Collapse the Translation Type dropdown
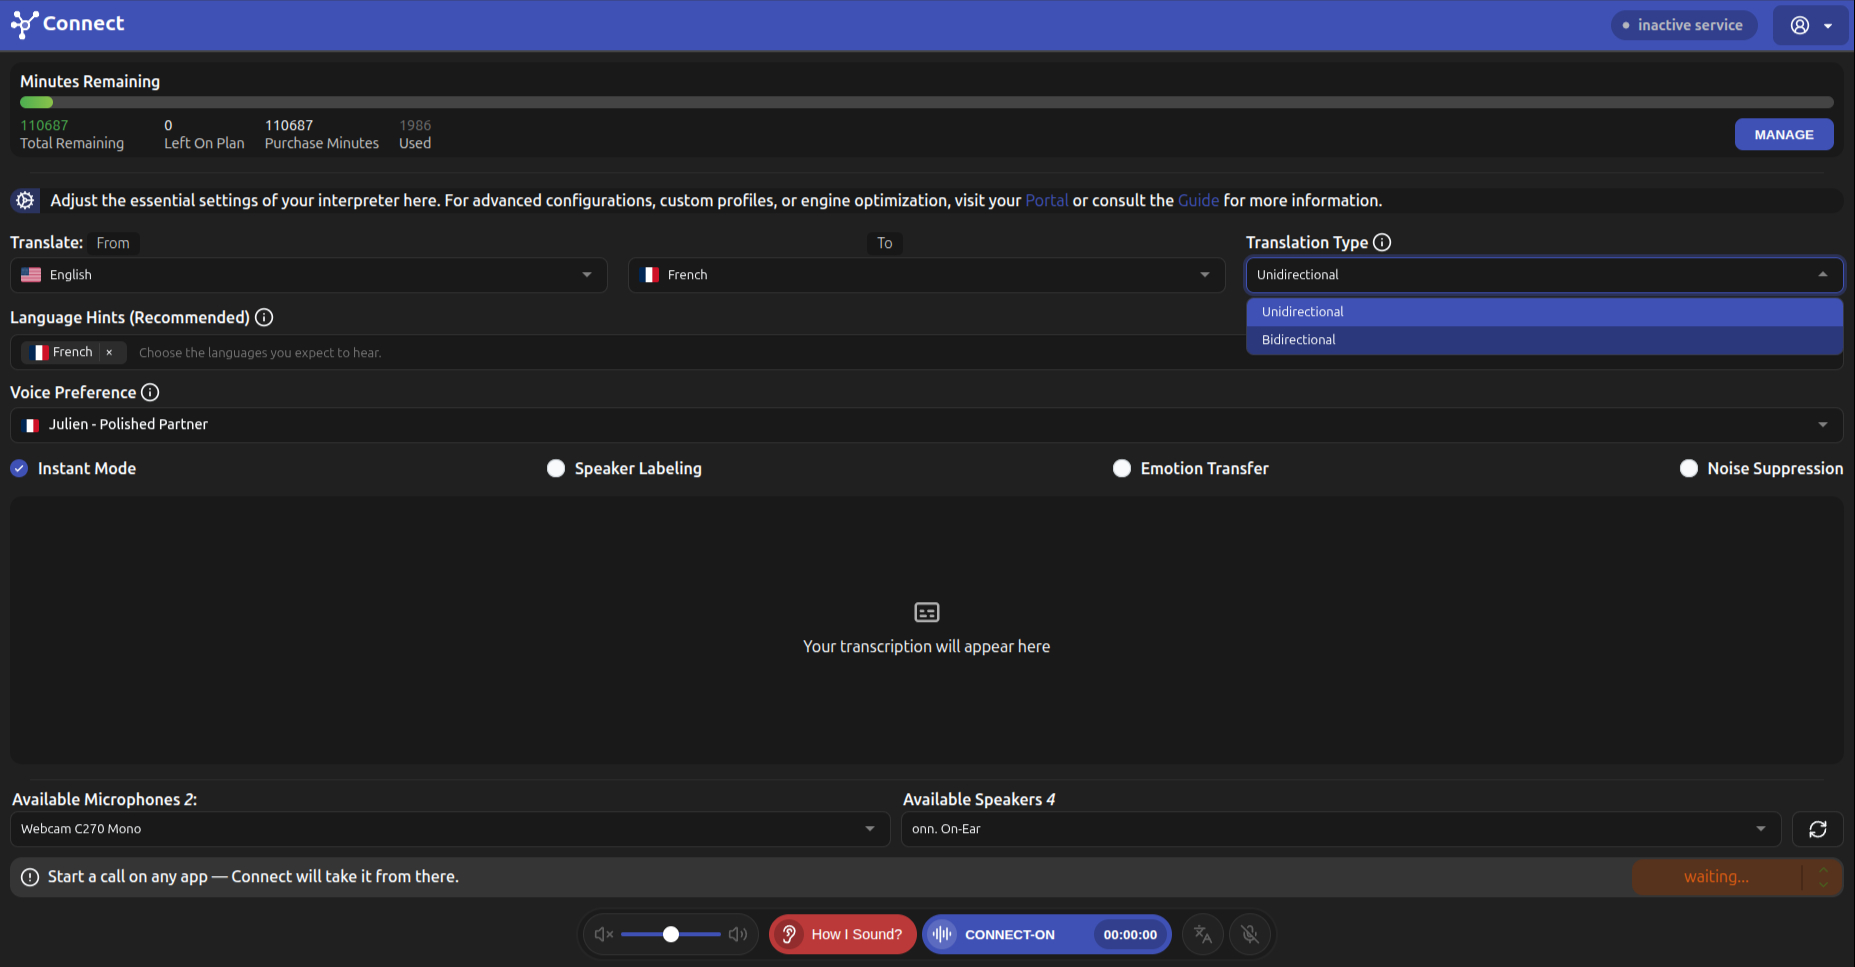 [1544, 275]
